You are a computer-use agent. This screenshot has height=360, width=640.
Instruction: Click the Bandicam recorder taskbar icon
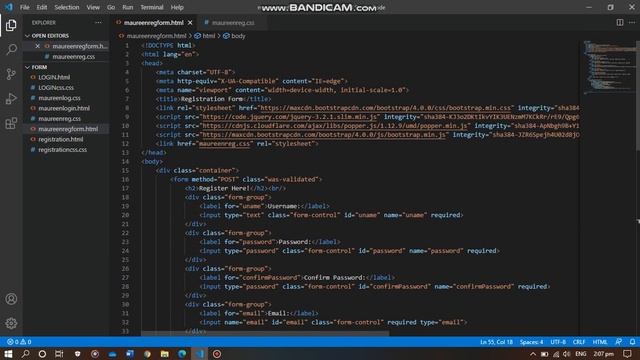[x=217, y=354]
